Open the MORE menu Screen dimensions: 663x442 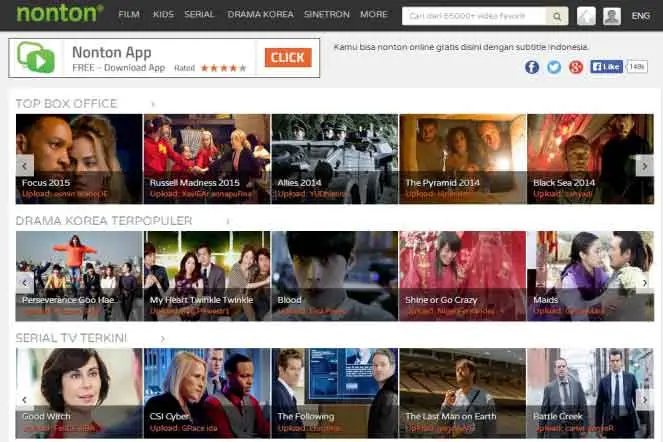tap(374, 14)
